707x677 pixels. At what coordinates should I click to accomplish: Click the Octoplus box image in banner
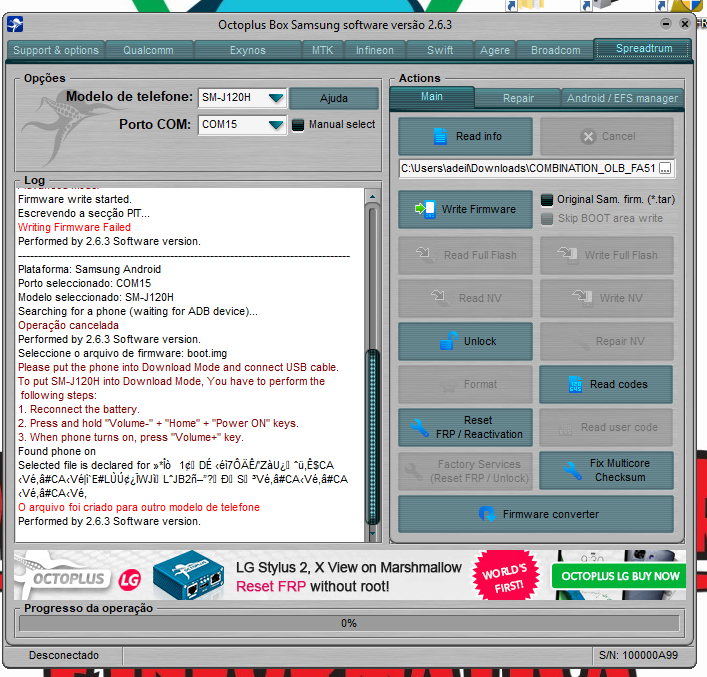pyautogui.click(x=188, y=575)
